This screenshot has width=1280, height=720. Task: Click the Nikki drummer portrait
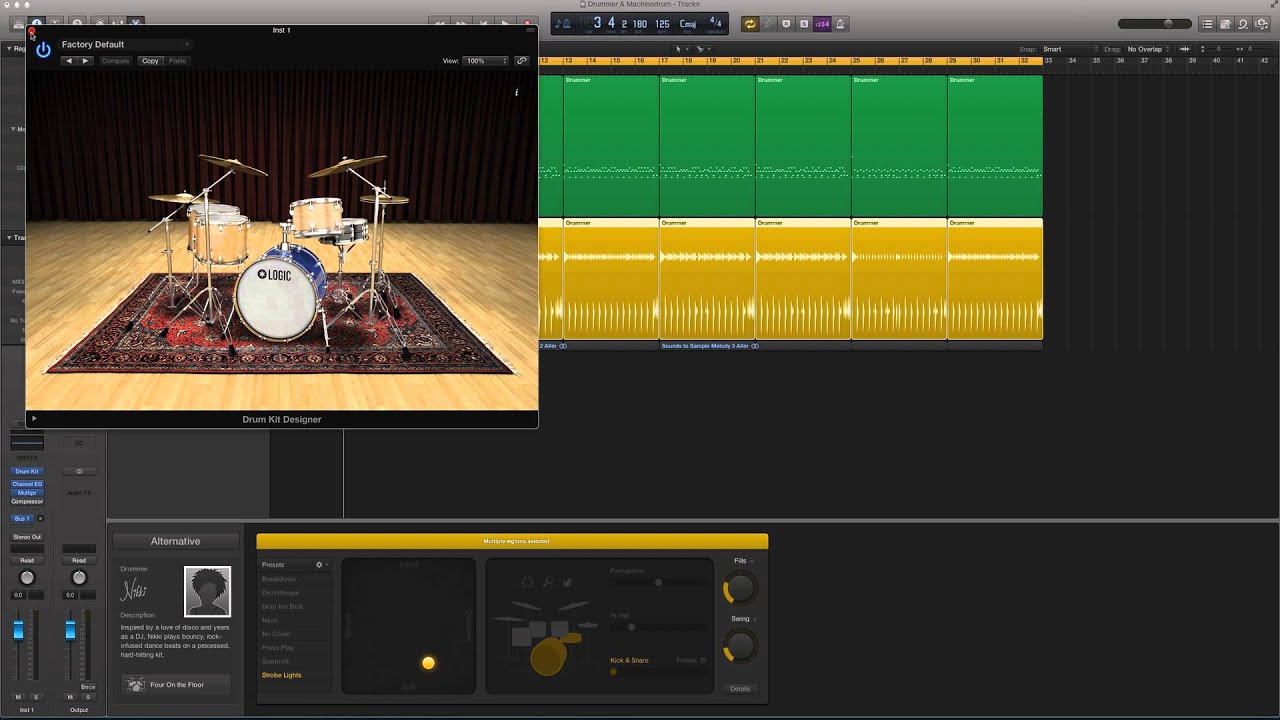tap(207, 591)
